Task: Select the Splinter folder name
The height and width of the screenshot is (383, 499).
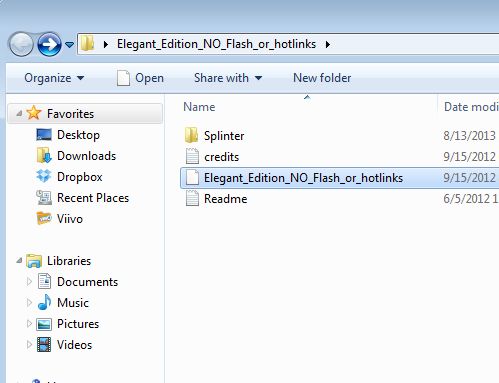Action: point(224,136)
